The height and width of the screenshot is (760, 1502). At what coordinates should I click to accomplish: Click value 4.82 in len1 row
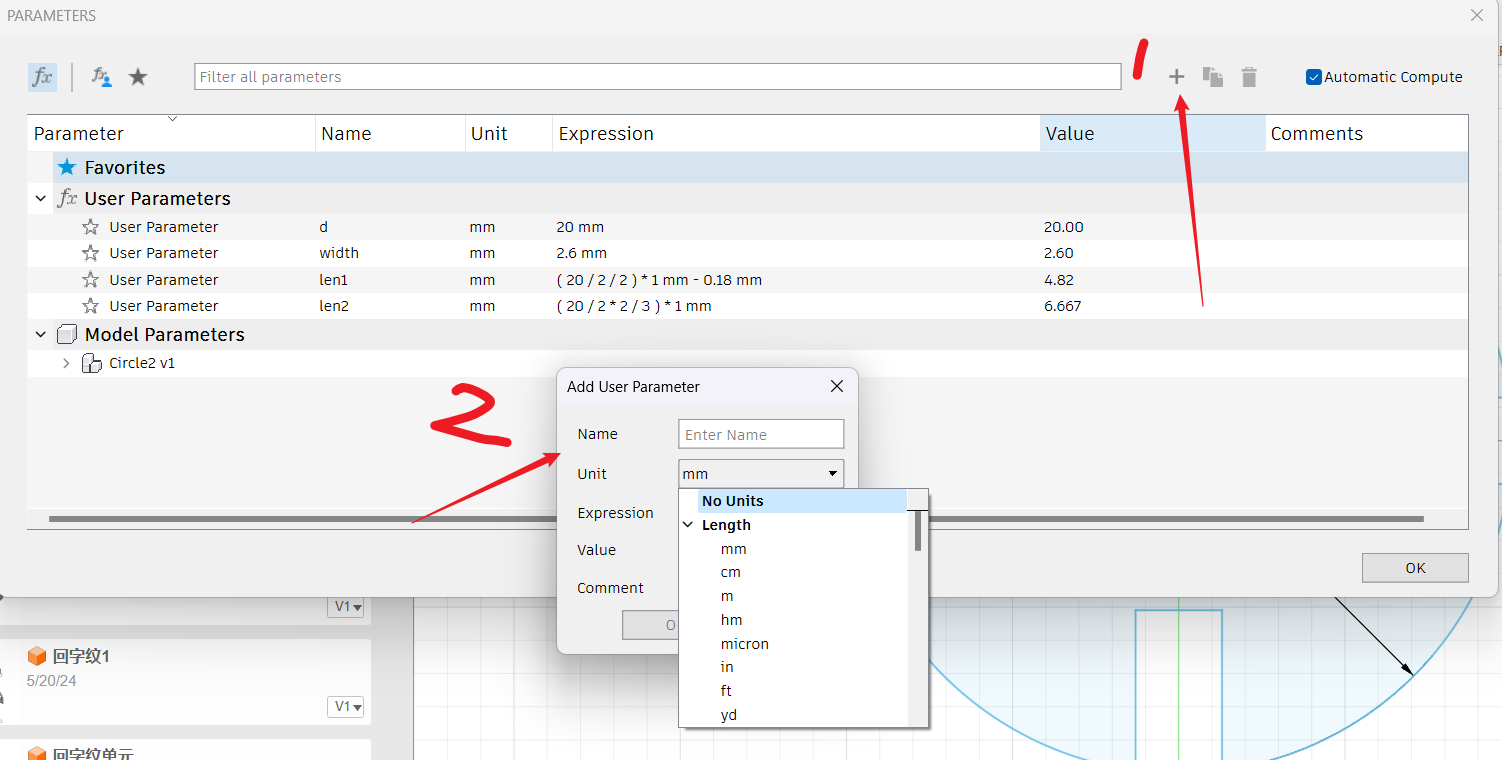click(1059, 280)
